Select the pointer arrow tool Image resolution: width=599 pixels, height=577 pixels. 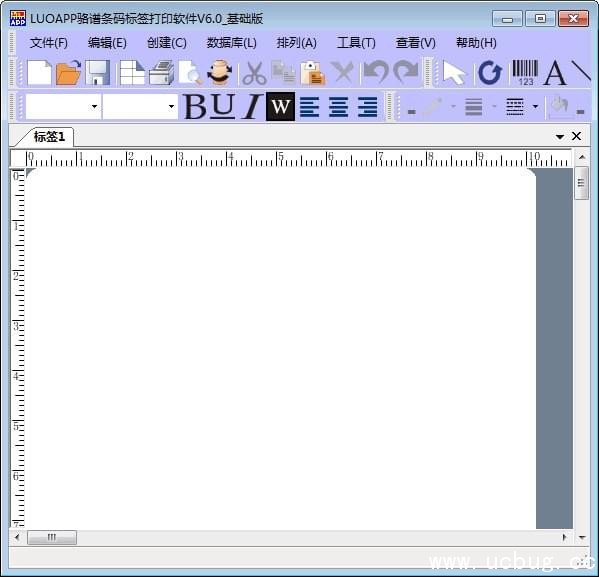[455, 73]
